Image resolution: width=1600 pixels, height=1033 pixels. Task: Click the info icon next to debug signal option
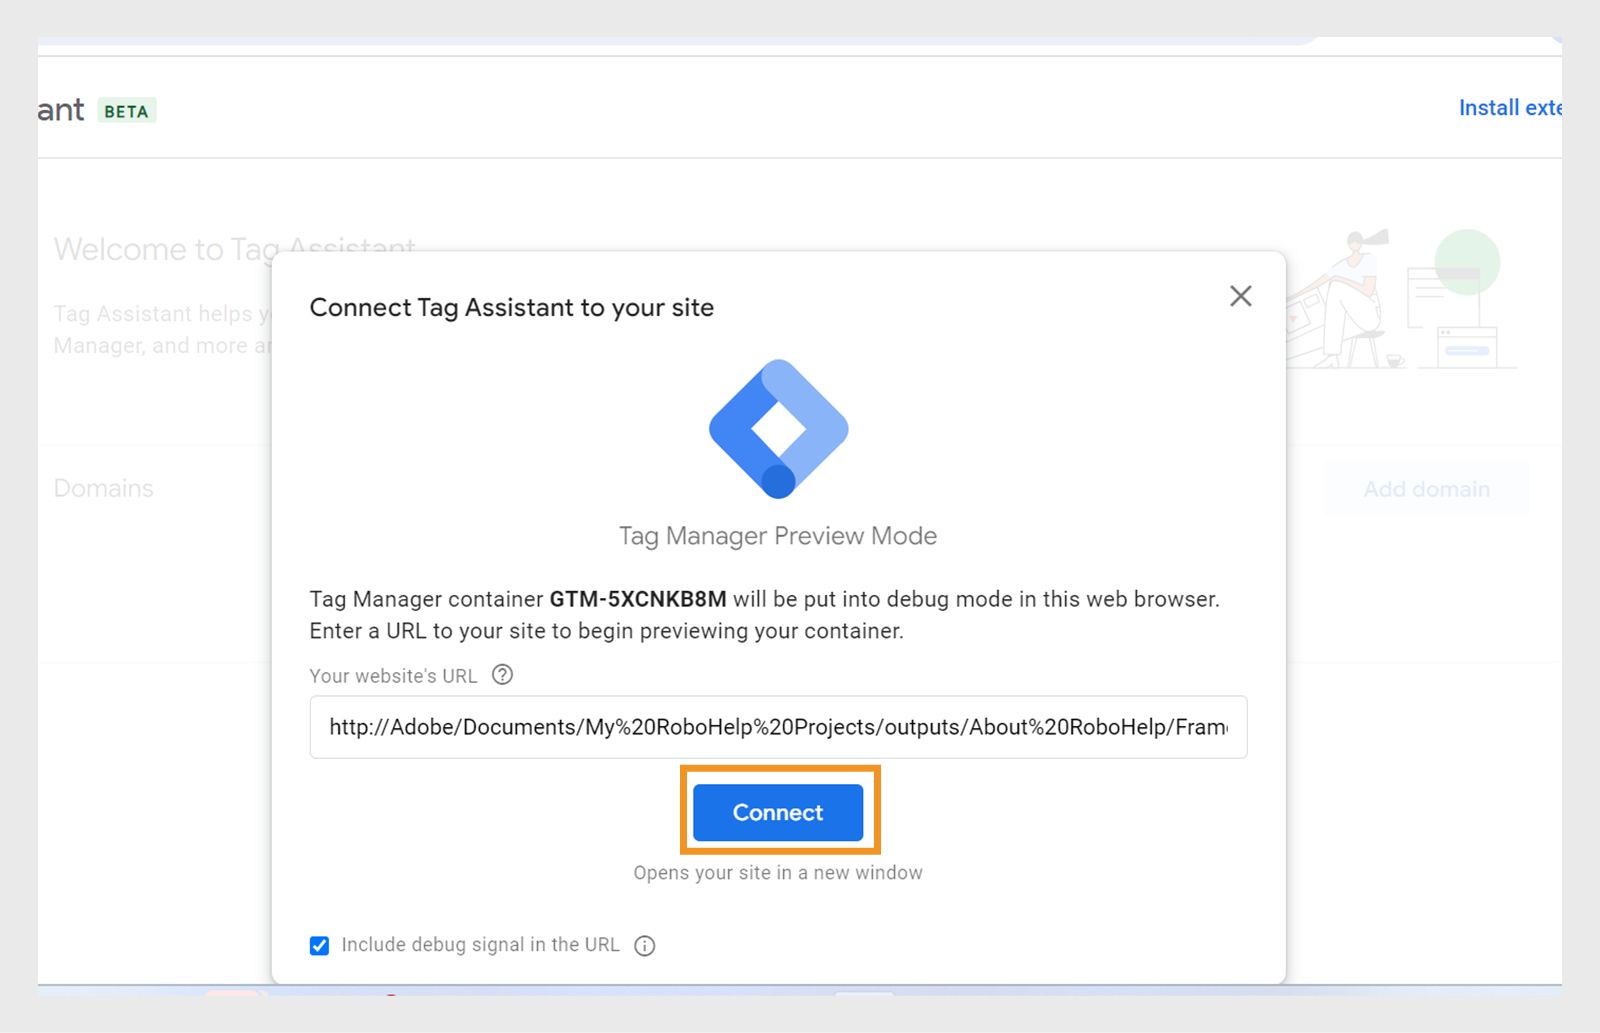(645, 946)
